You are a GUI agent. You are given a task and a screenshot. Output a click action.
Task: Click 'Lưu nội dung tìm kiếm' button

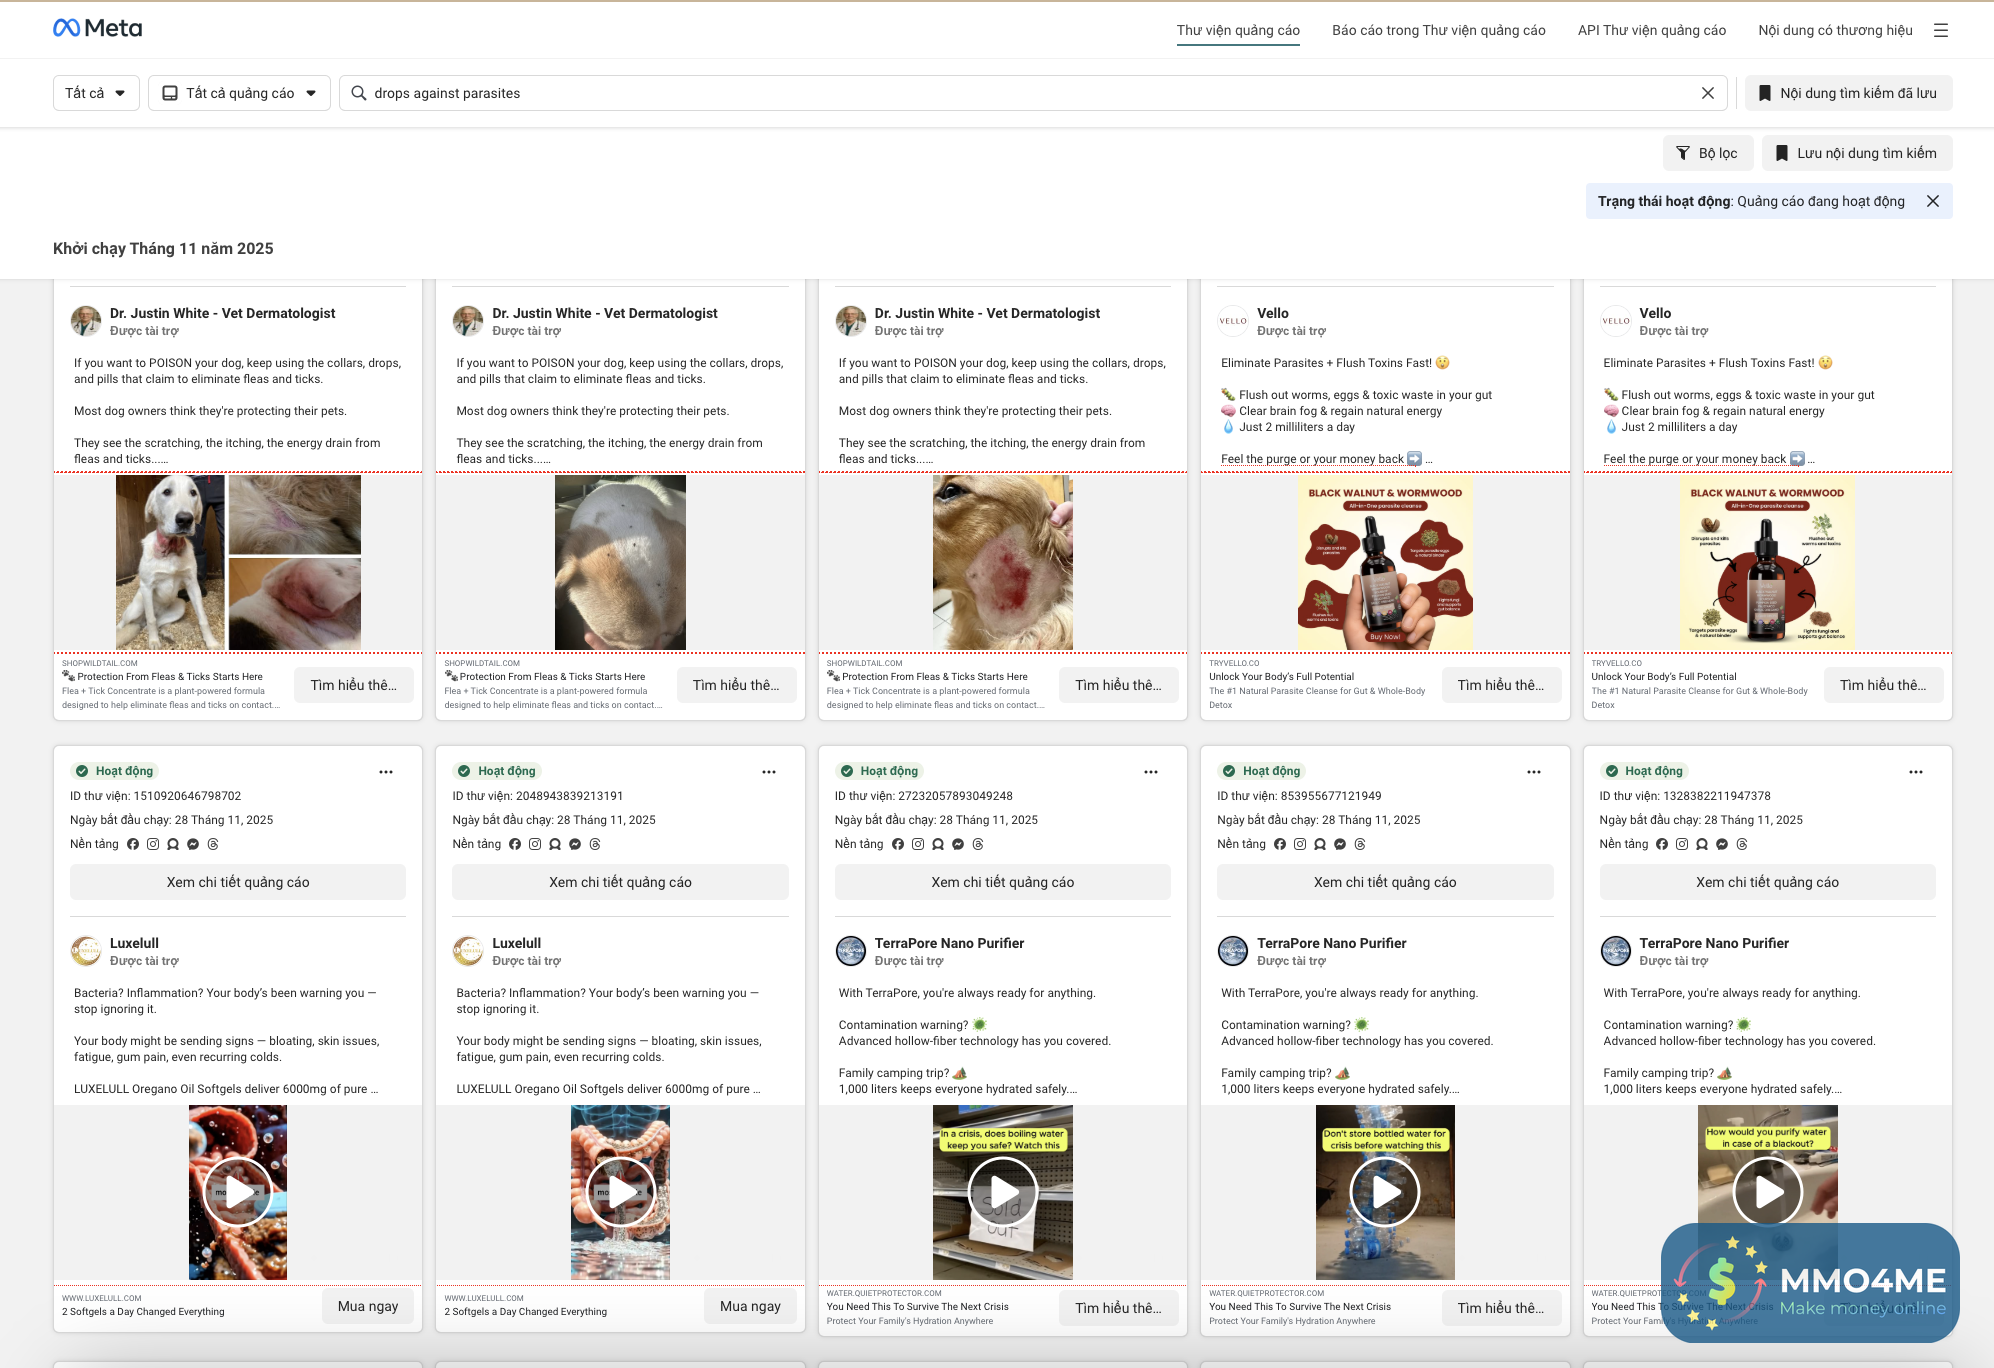coord(1856,153)
